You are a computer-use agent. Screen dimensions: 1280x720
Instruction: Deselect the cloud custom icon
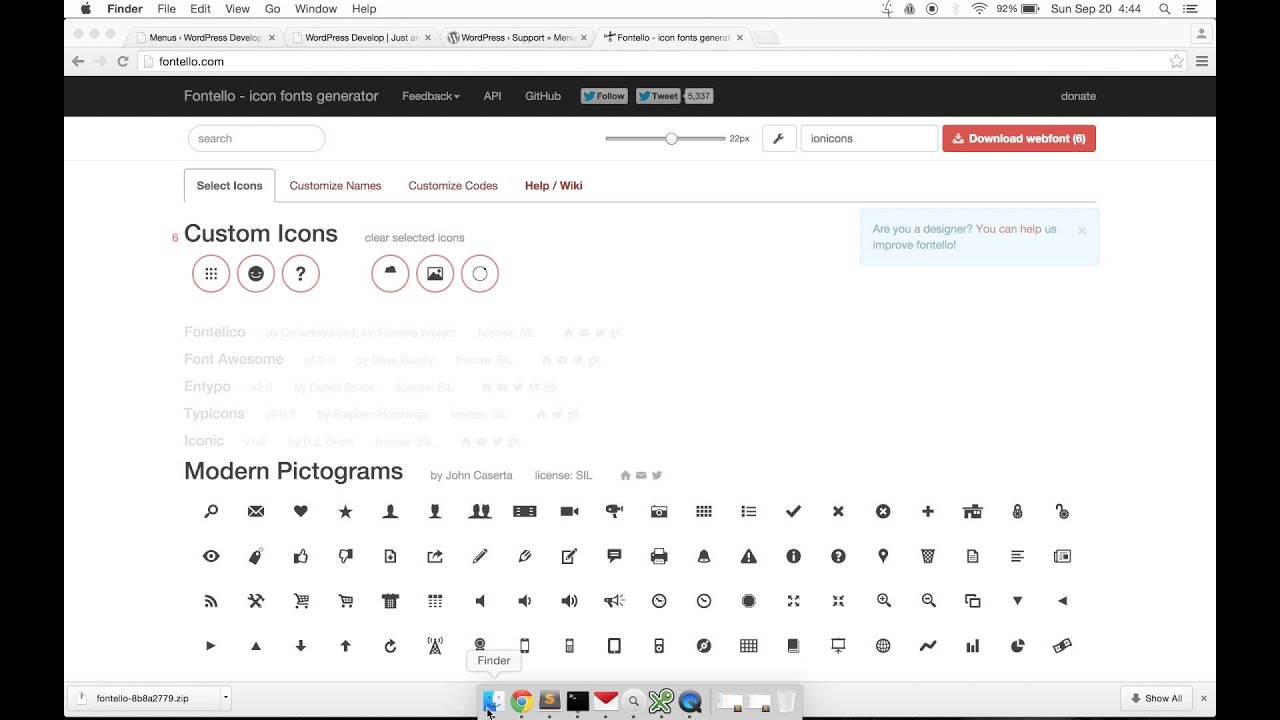click(390, 273)
